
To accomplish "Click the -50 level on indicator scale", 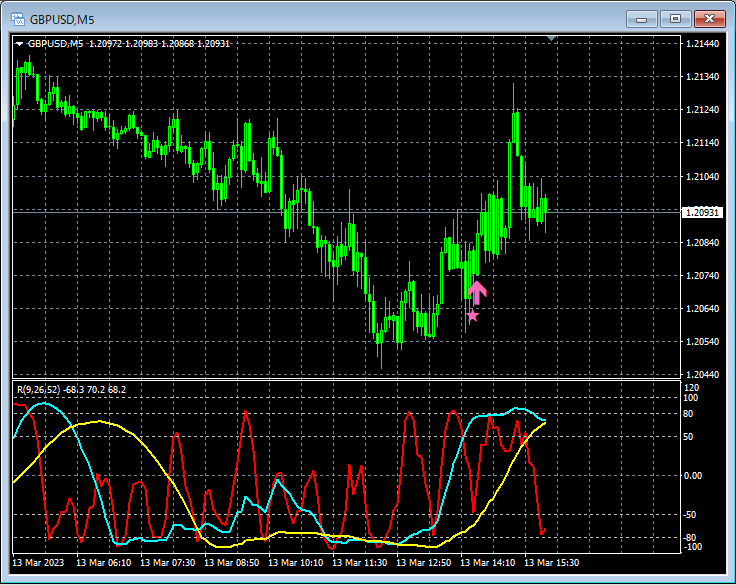I will tap(690, 515).
